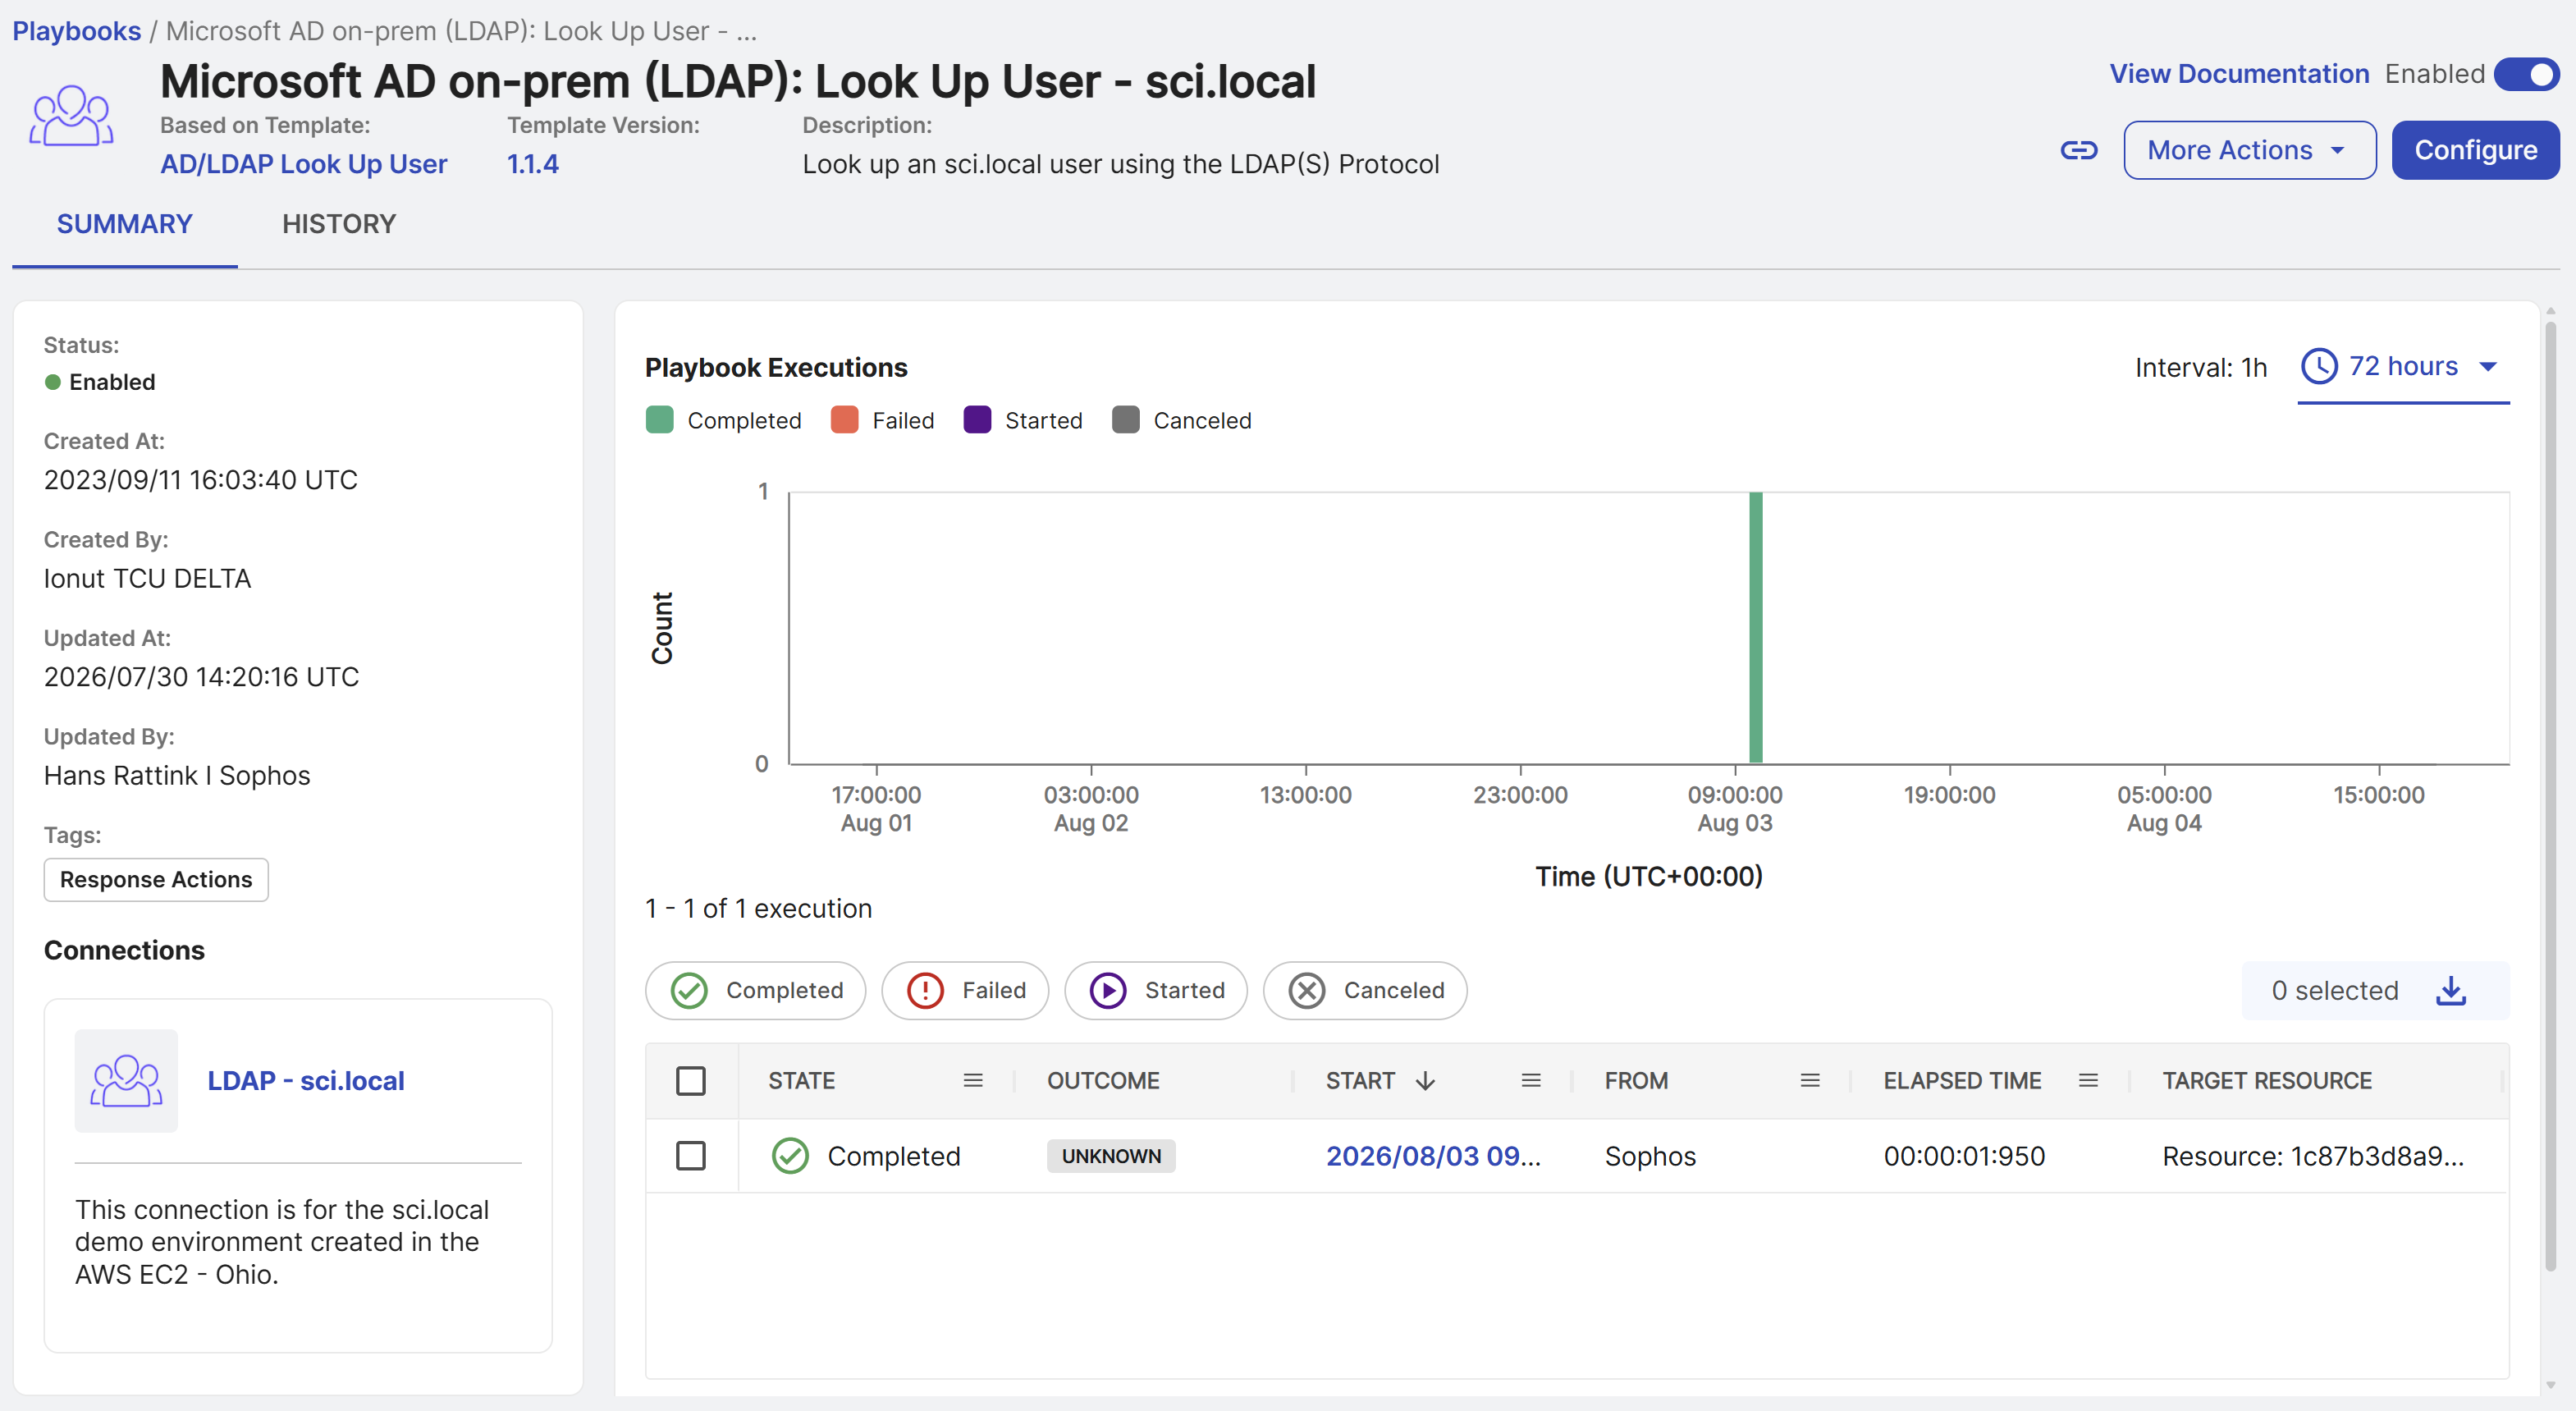Copy the playbook link using chain icon
The width and height of the screenshot is (2576, 1411).
2079,150
